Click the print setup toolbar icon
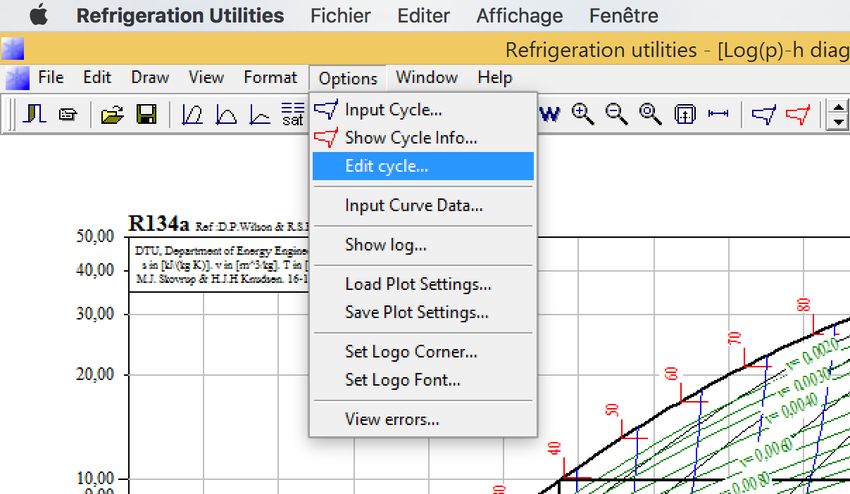This screenshot has width=850, height=494. [67, 115]
